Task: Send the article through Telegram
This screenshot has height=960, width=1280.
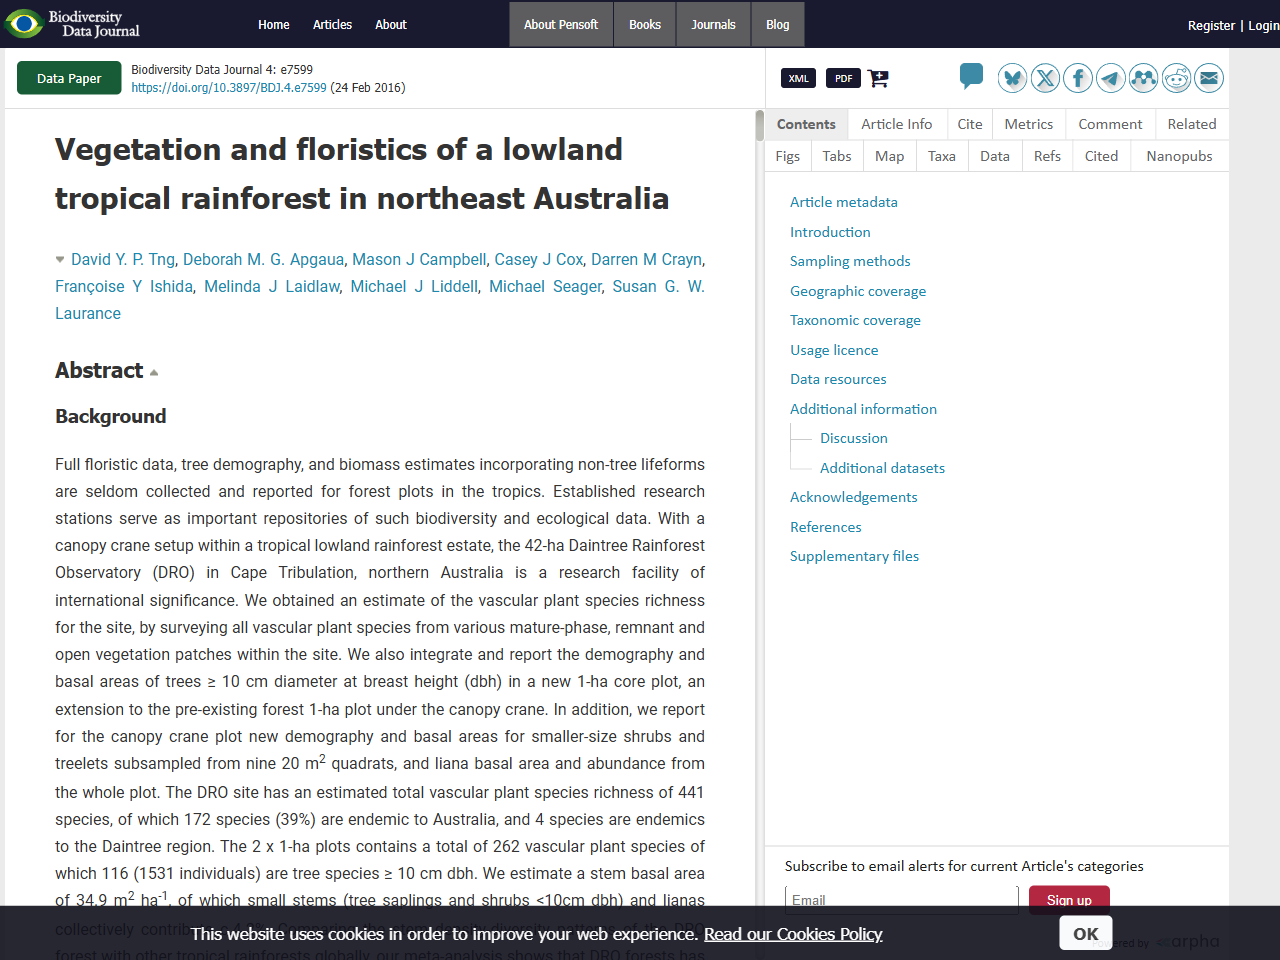Action: click(1111, 77)
